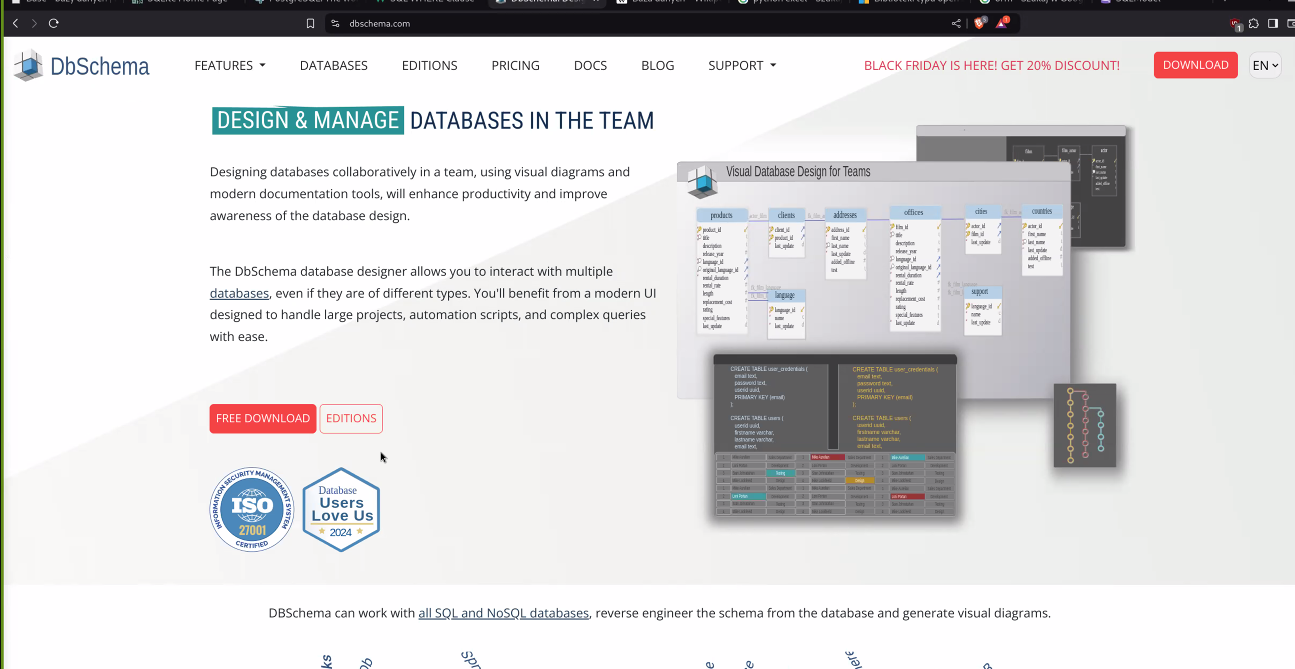Click the "DESIGN & MANAGE" highlighted heading text

[308, 121]
